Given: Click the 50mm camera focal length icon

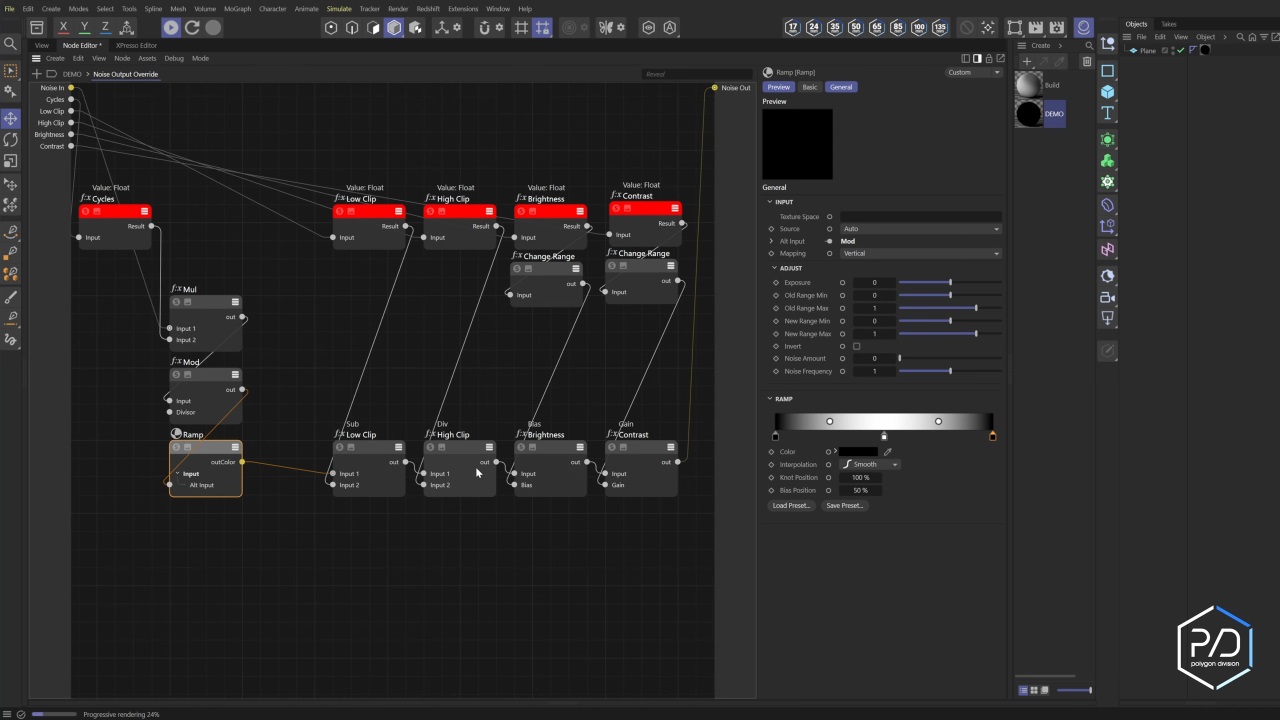Looking at the screenshot, I should (x=855, y=28).
